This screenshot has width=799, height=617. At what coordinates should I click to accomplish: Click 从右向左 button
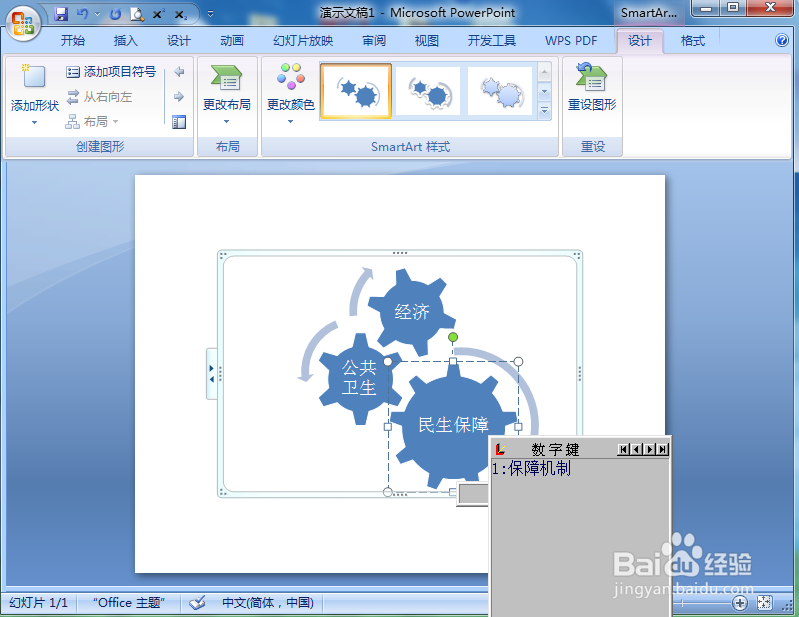pos(100,97)
